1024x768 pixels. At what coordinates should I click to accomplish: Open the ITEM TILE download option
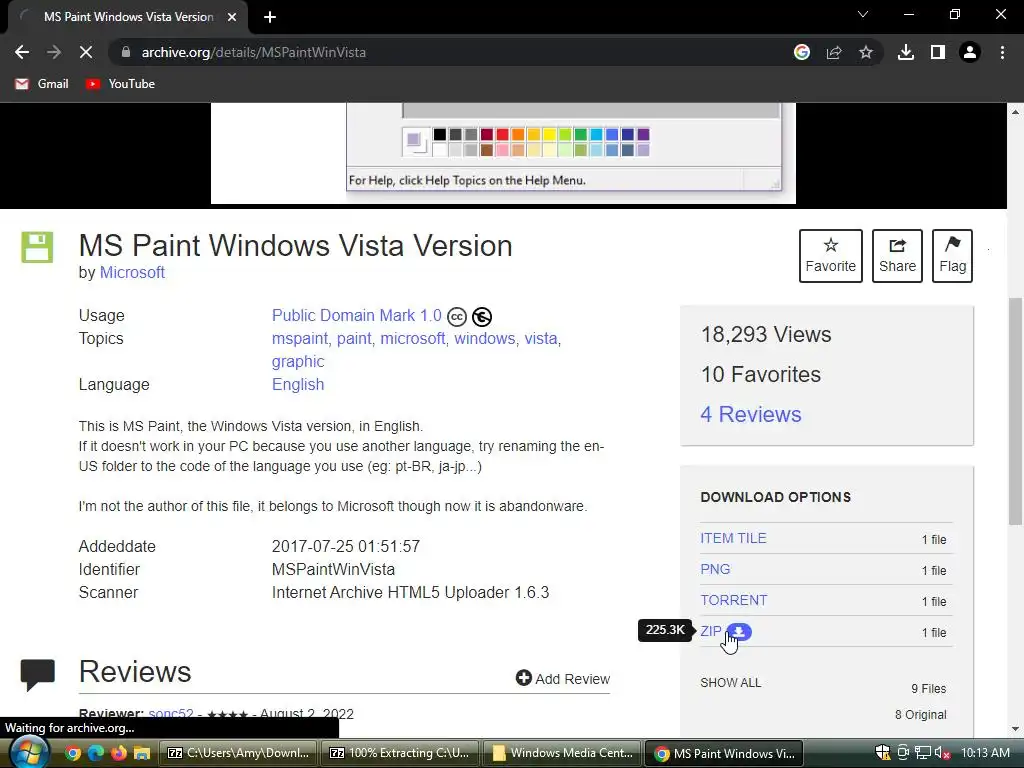click(733, 538)
